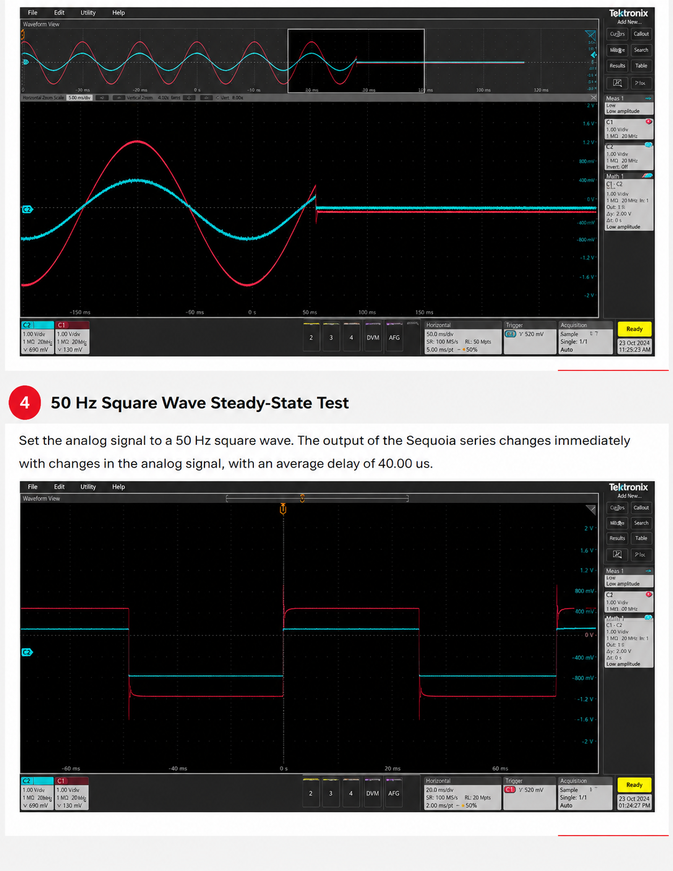Add a Measure in lower oscilloscope

click(x=617, y=523)
